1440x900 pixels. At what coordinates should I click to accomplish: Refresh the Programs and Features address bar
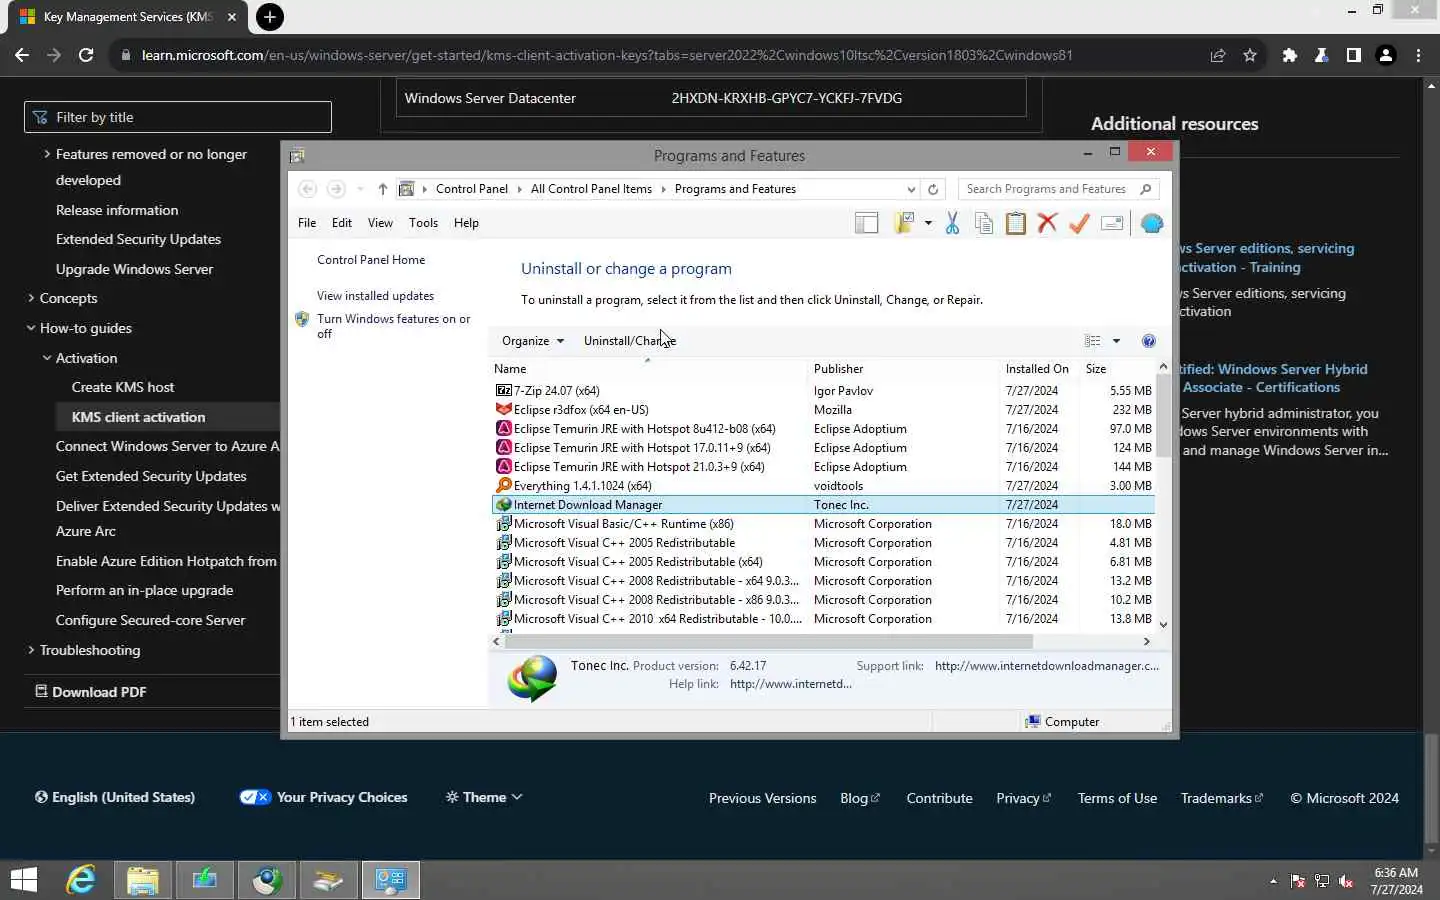click(933, 189)
